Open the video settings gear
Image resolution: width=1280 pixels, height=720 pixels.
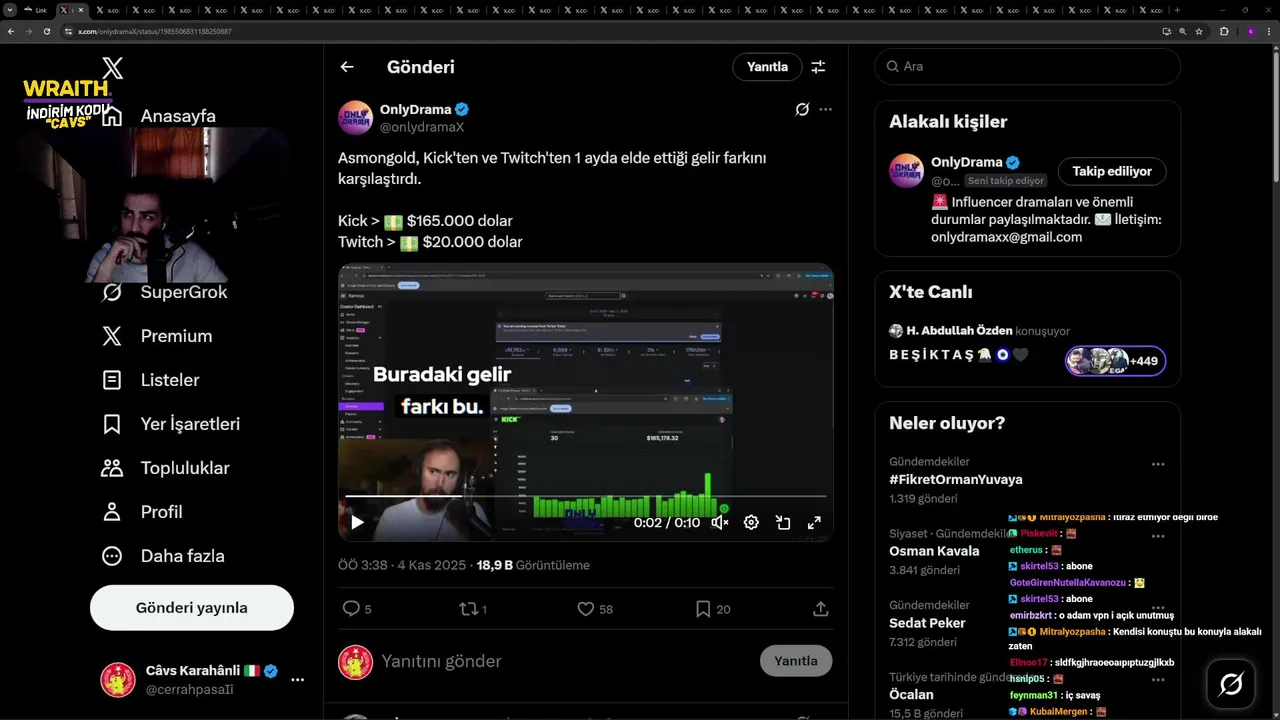tap(751, 522)
